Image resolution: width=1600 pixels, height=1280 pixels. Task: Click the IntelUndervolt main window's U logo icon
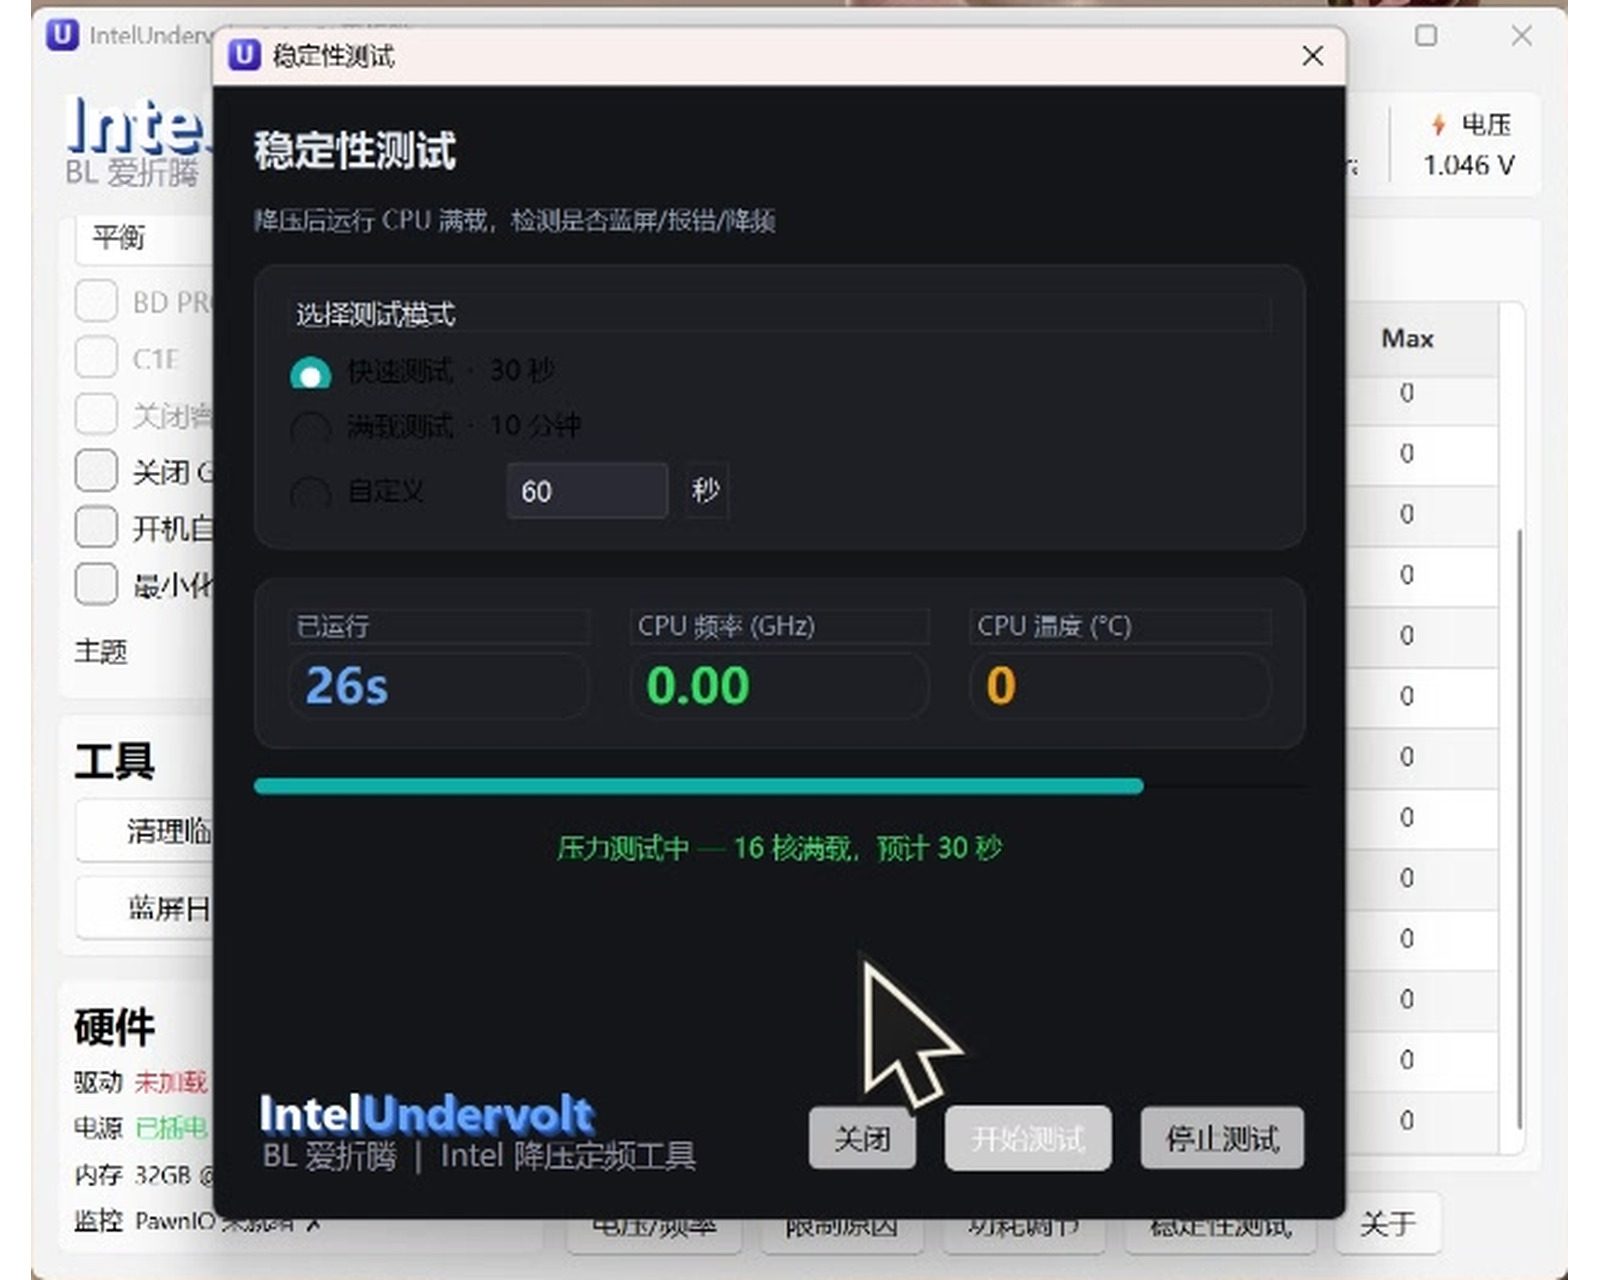(x=62, y=35)
